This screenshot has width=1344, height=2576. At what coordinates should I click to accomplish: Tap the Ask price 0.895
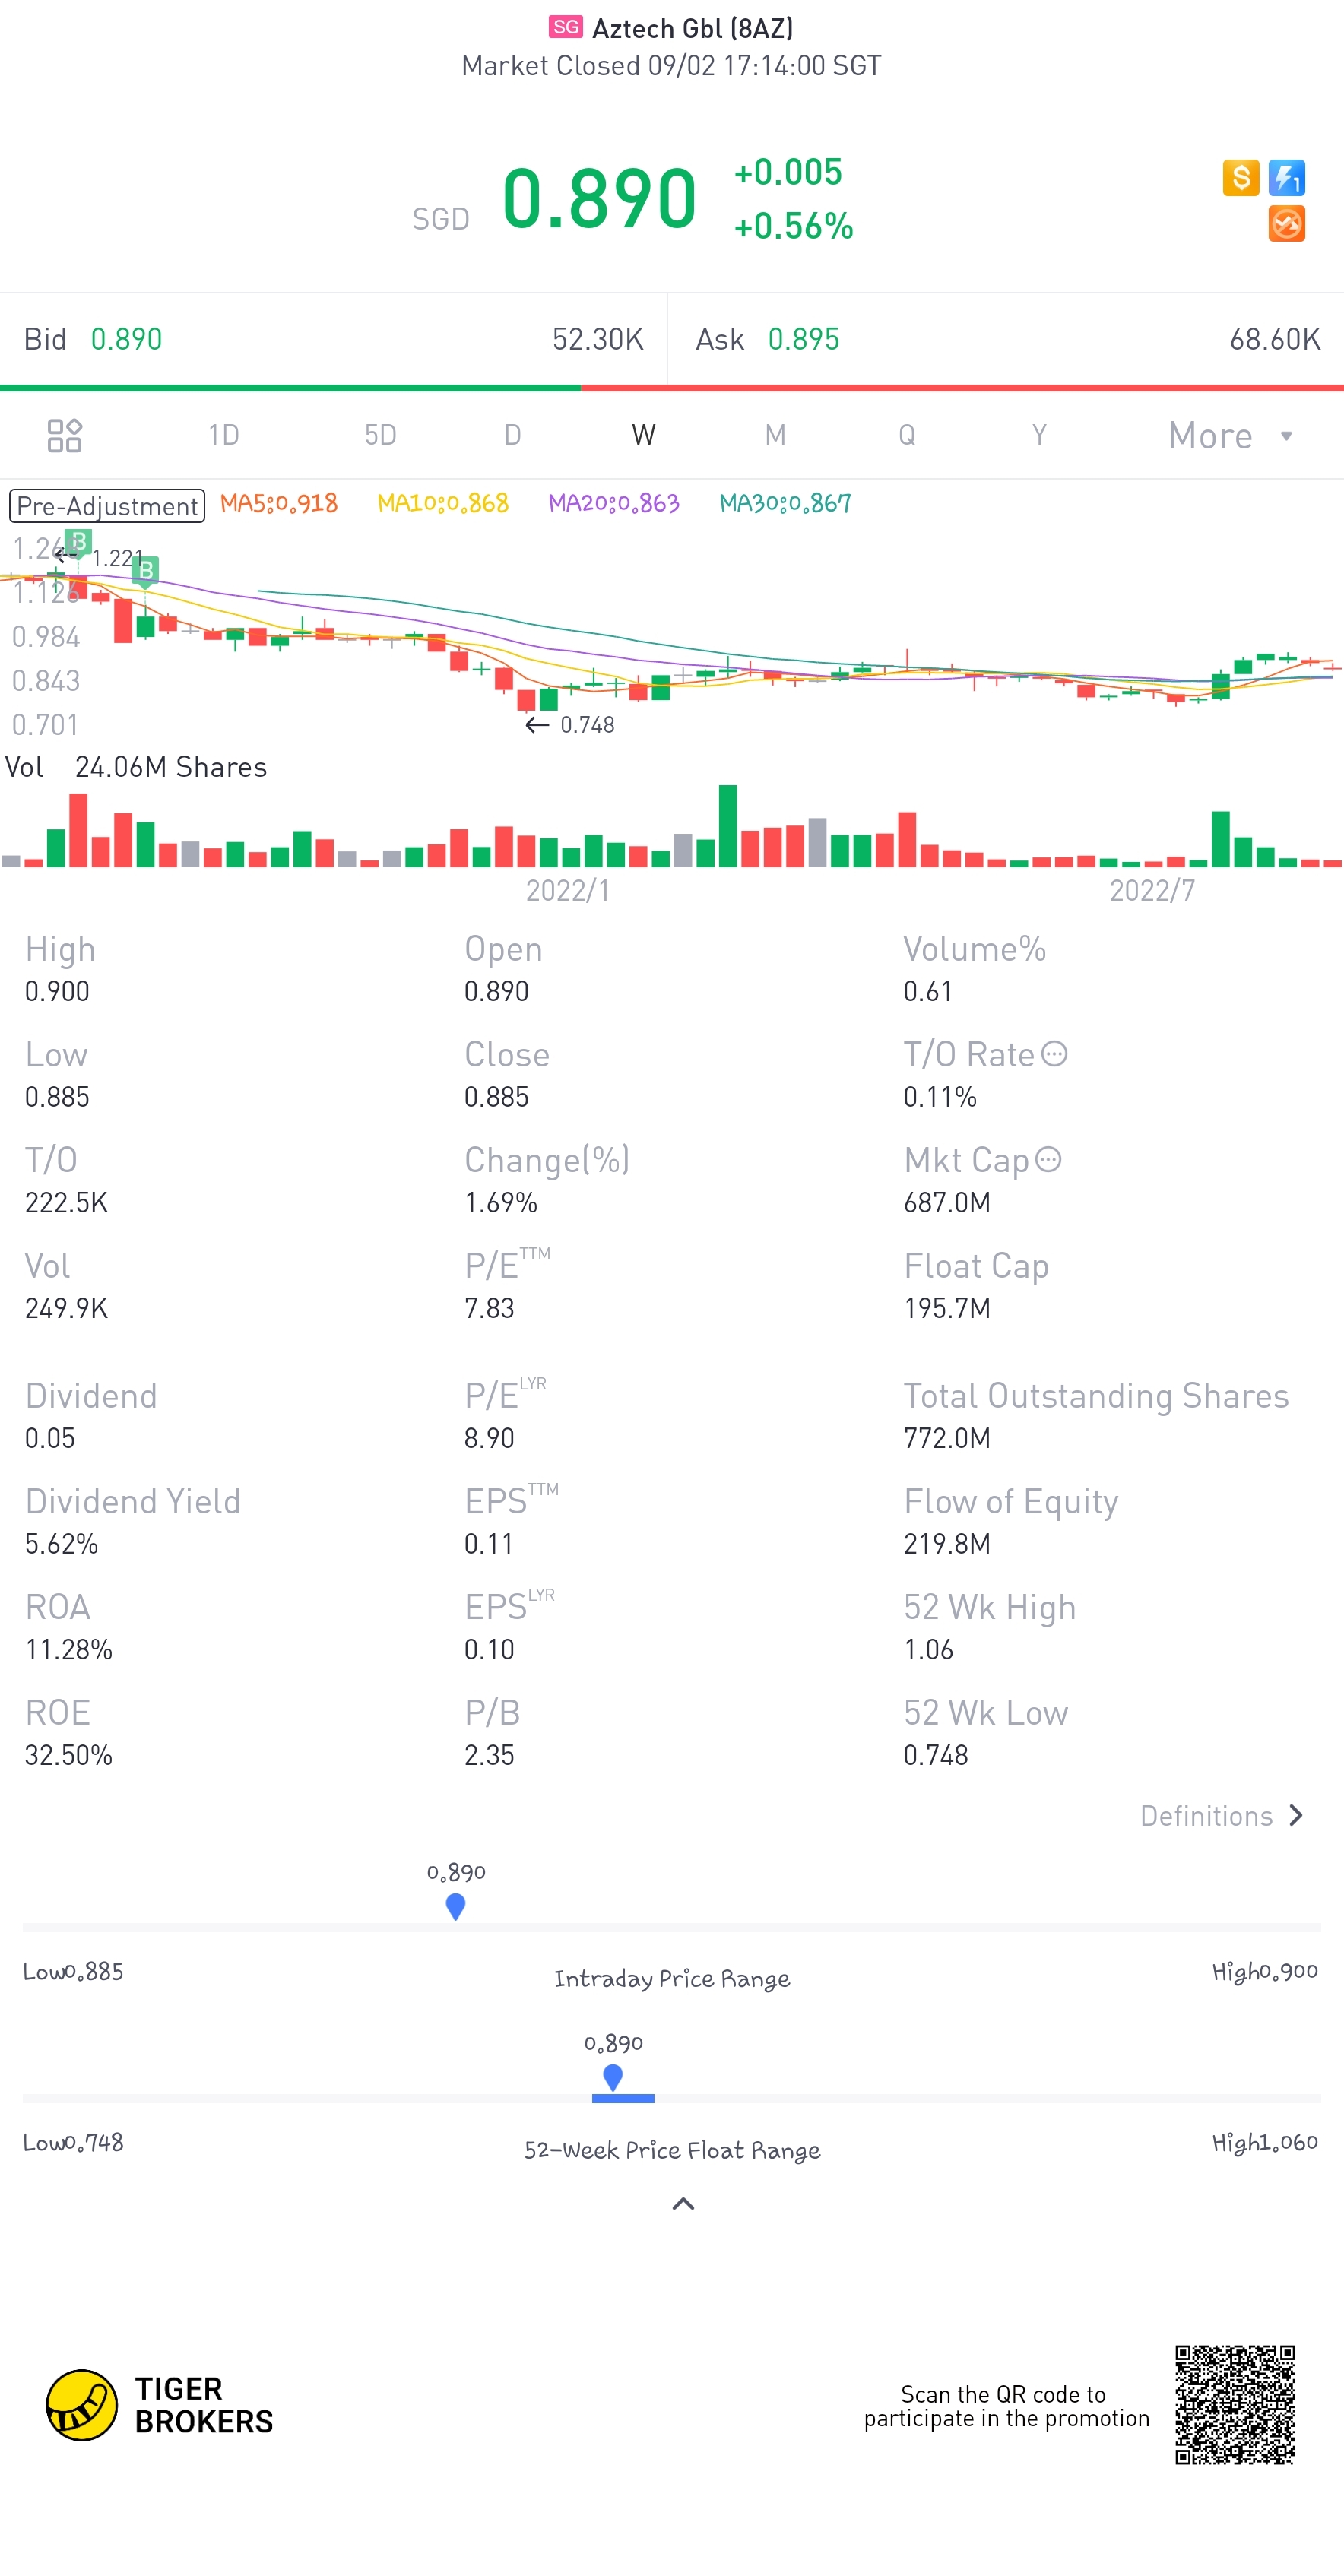pos(803,340)
